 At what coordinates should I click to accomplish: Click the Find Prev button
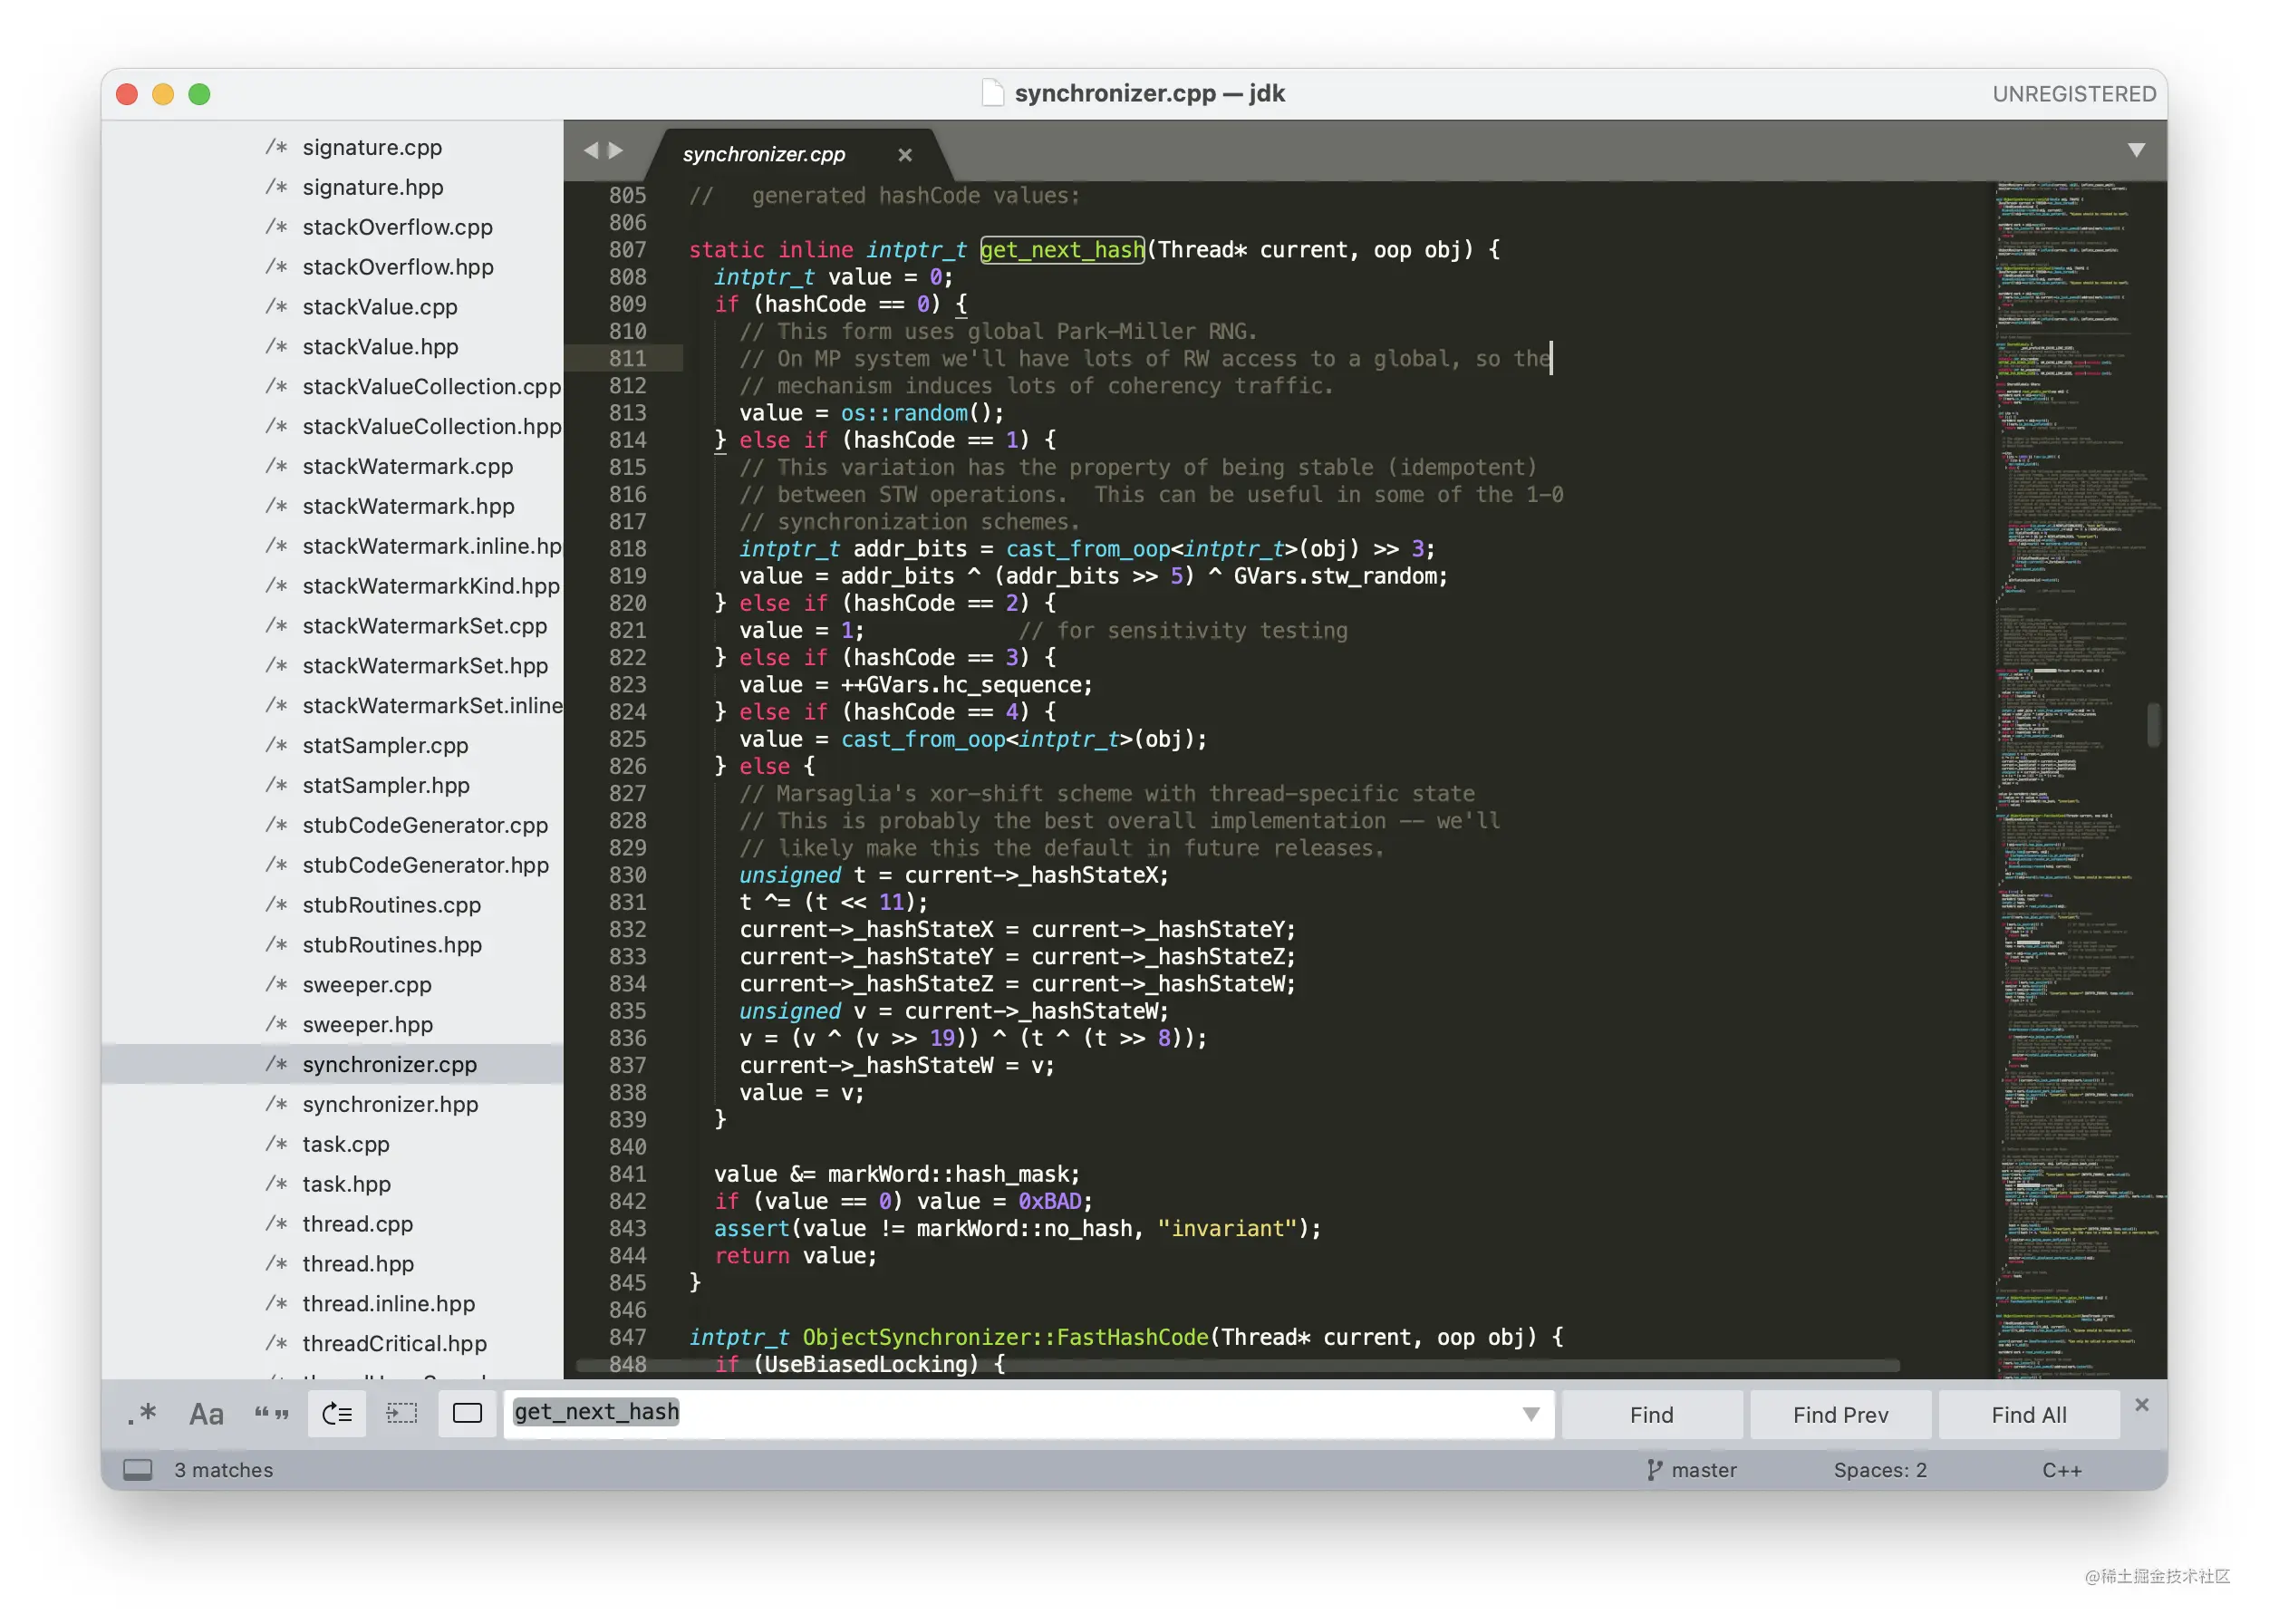[1840, 1414]
